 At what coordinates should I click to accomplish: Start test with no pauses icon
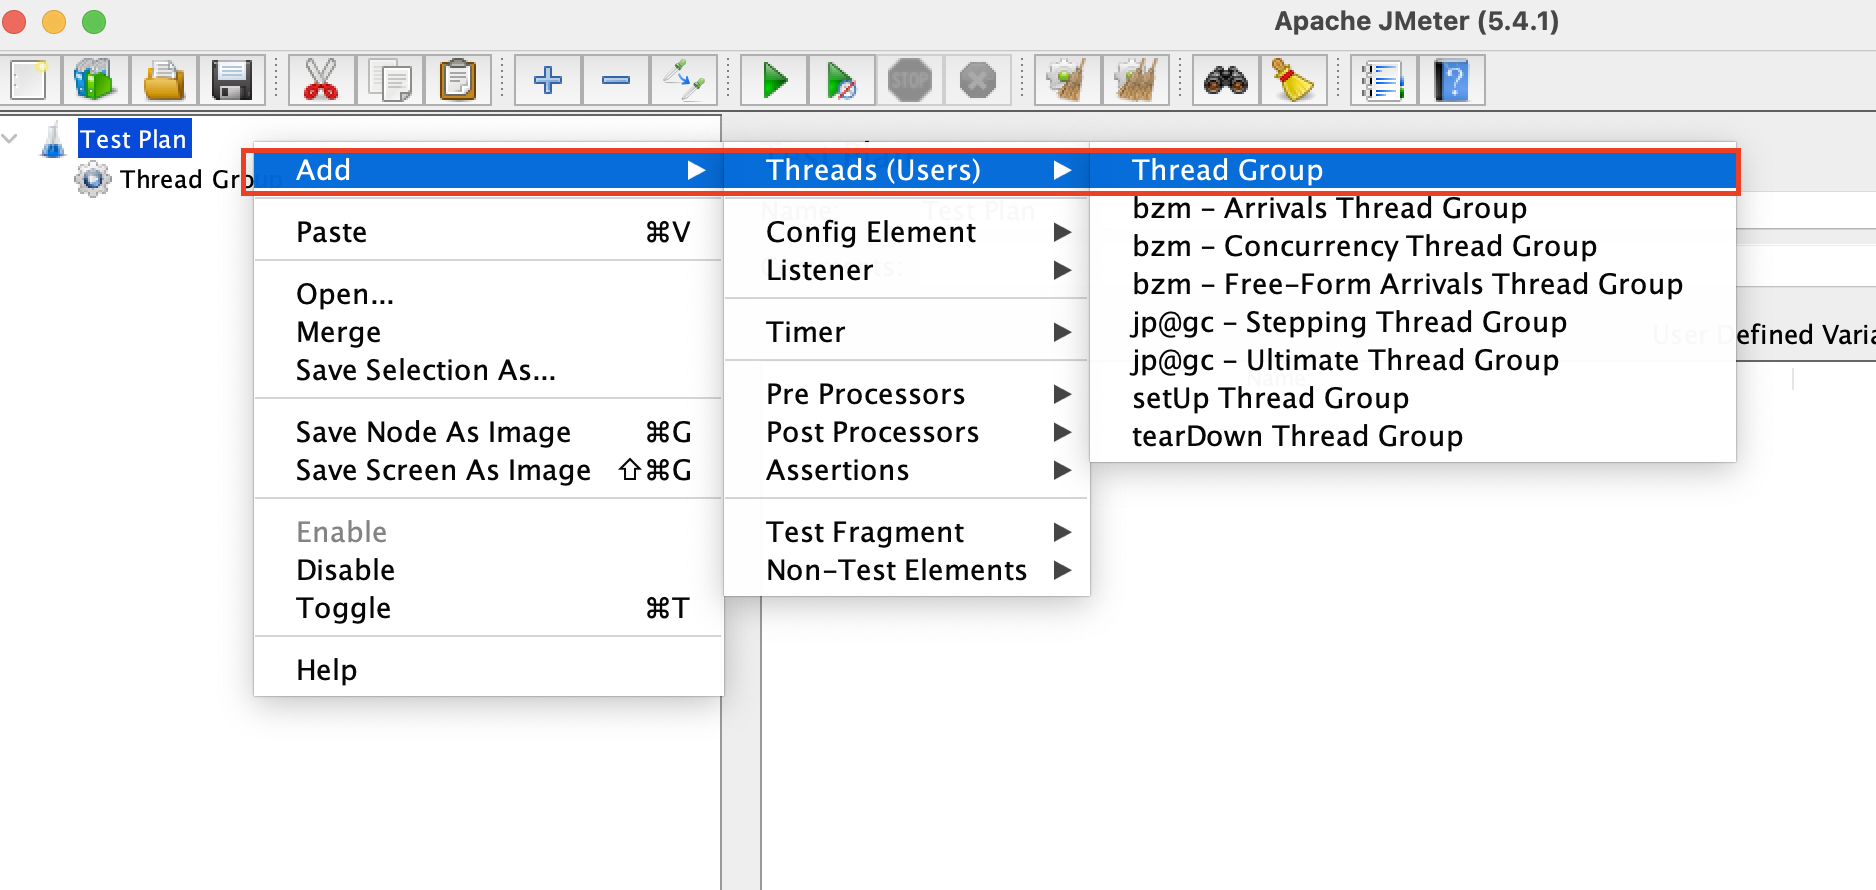[842, 80]
